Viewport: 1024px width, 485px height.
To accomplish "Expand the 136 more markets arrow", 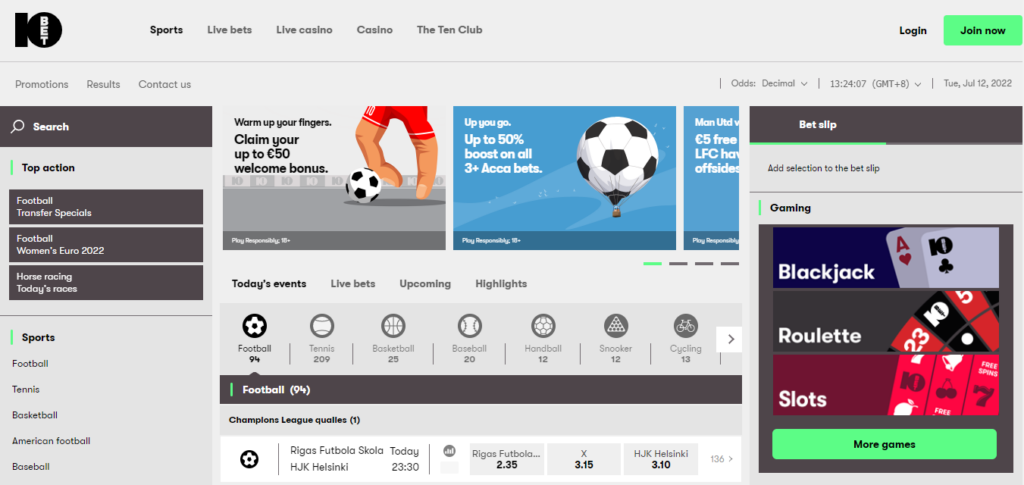I will [x=722, y=459].
